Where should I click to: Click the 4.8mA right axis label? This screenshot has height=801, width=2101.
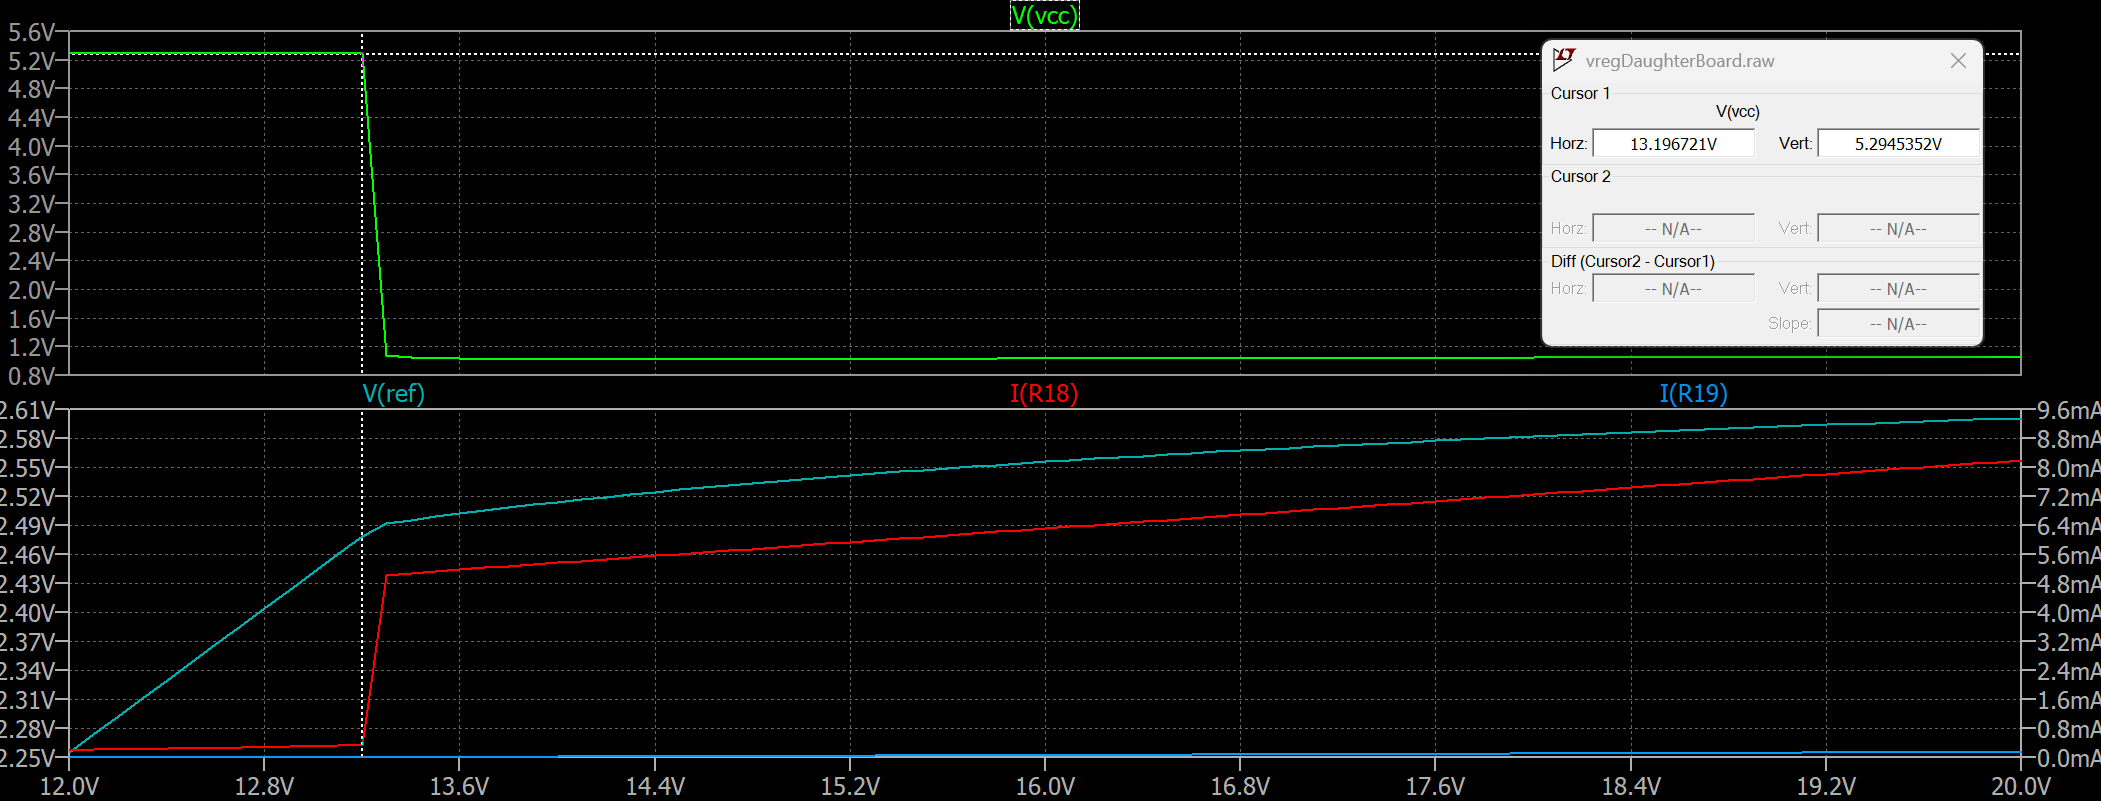tap(2068, 584)
